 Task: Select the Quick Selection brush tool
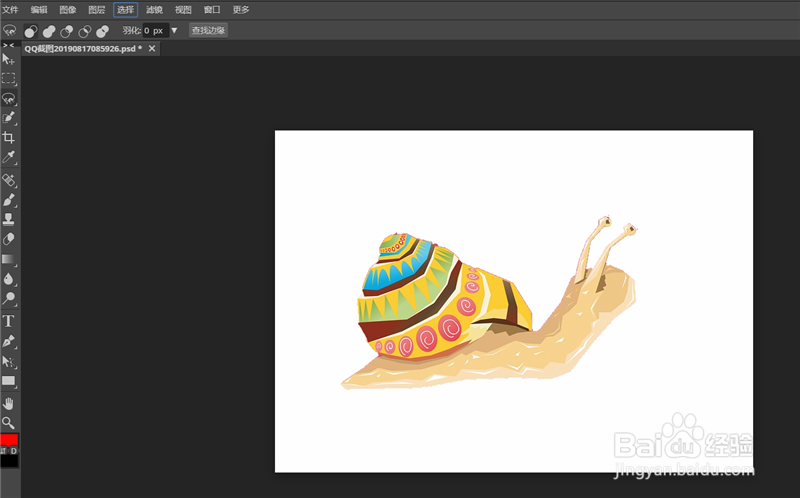point(9,117)
